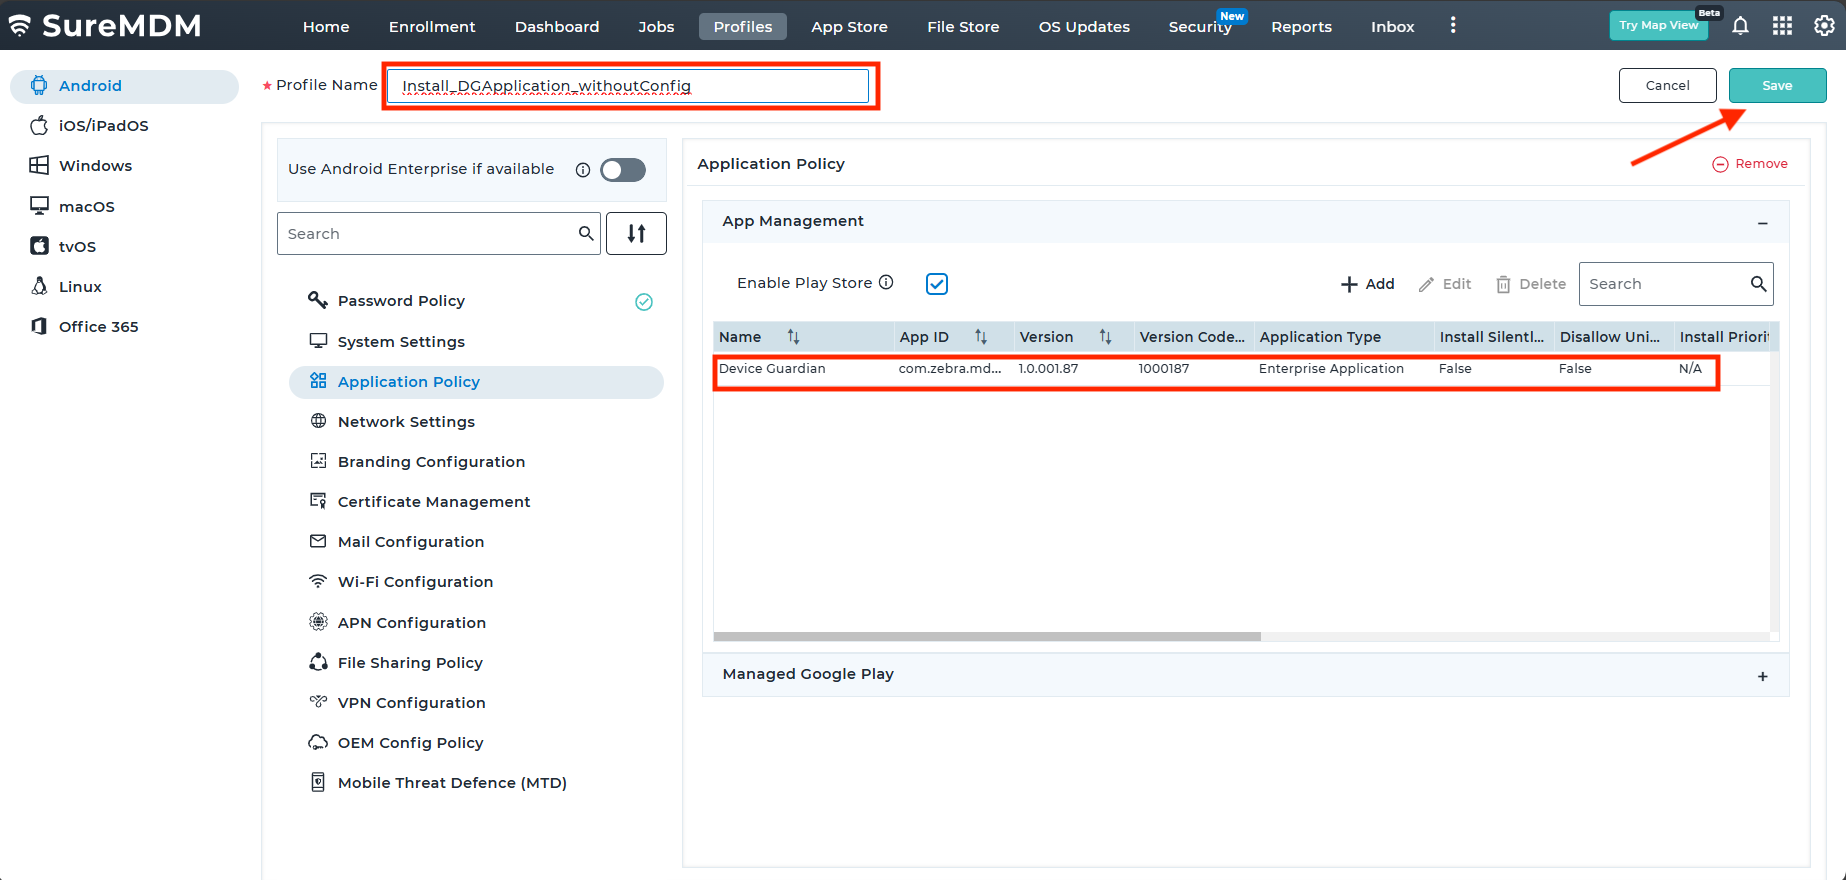Delete the selected application

pos(1530,284)
